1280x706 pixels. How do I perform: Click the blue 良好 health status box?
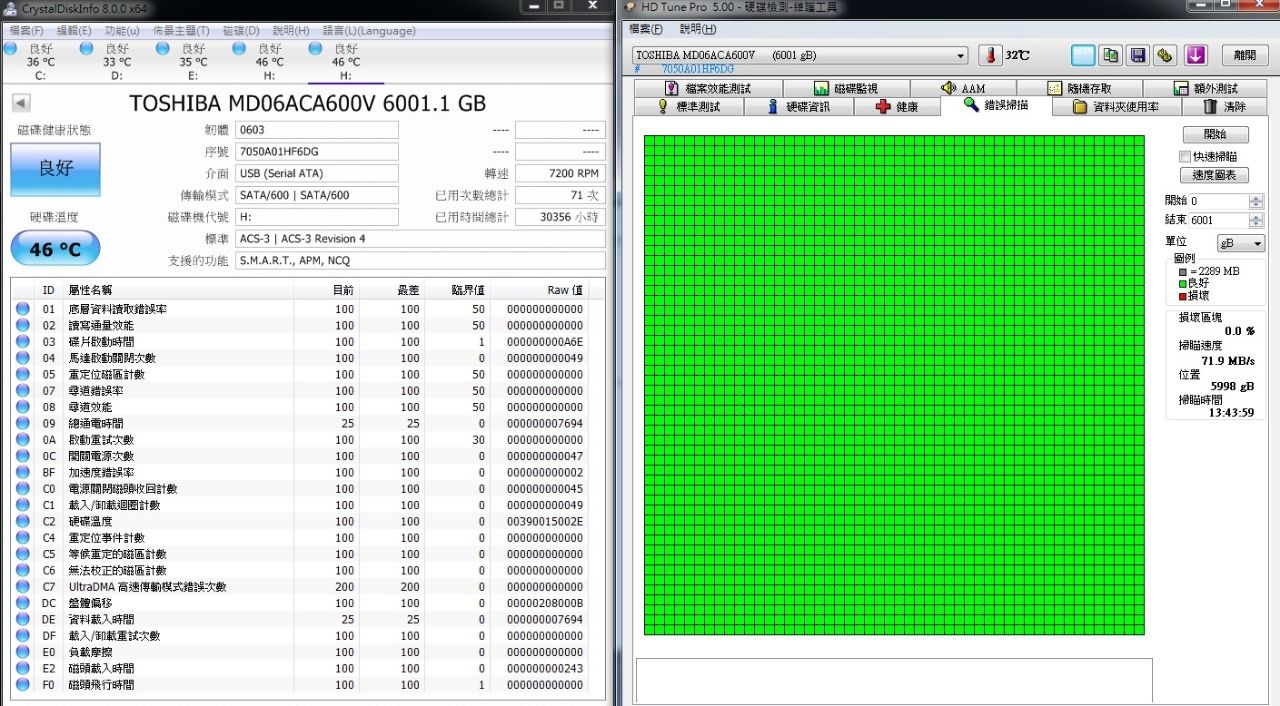(56, 169)
